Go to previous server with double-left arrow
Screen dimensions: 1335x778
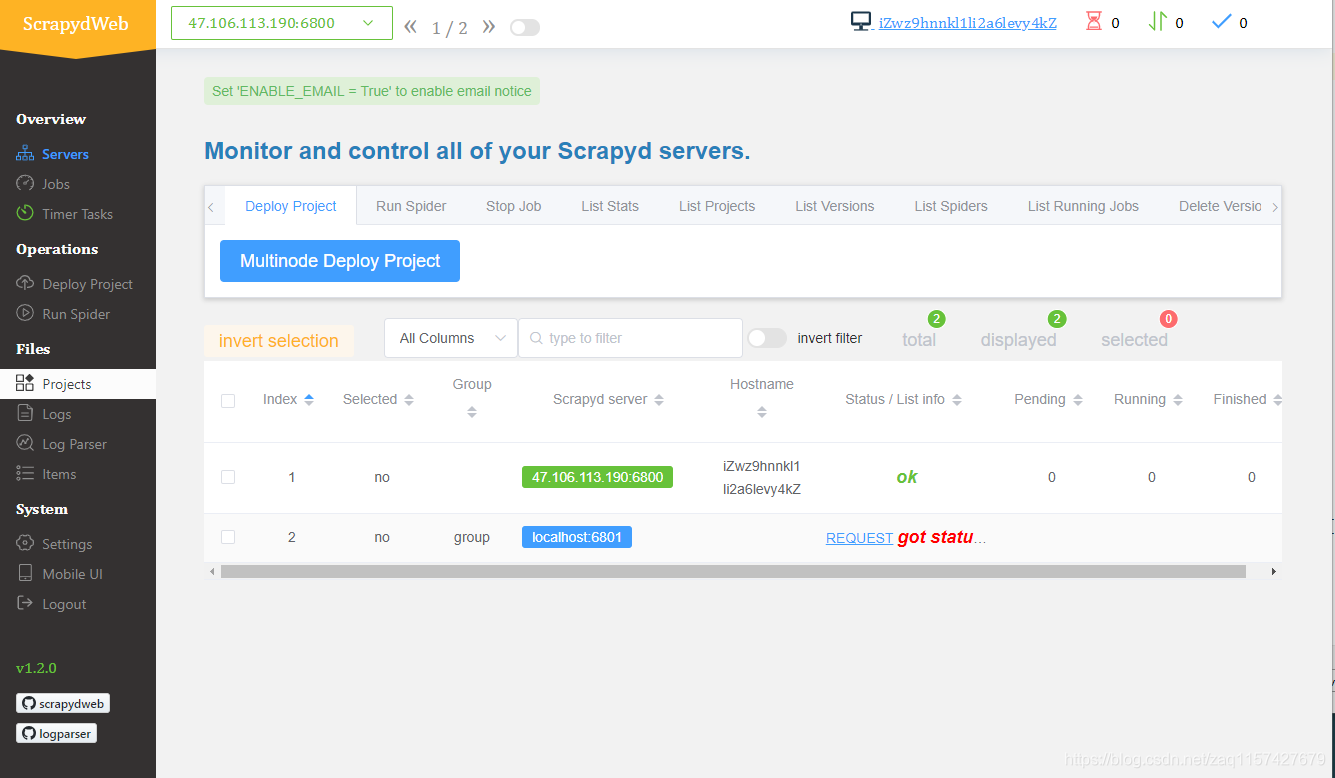[x=410, y=27]
